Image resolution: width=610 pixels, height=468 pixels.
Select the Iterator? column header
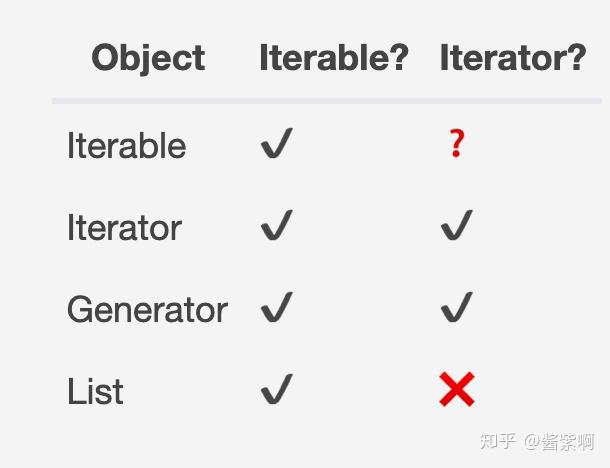click(513, 57)
